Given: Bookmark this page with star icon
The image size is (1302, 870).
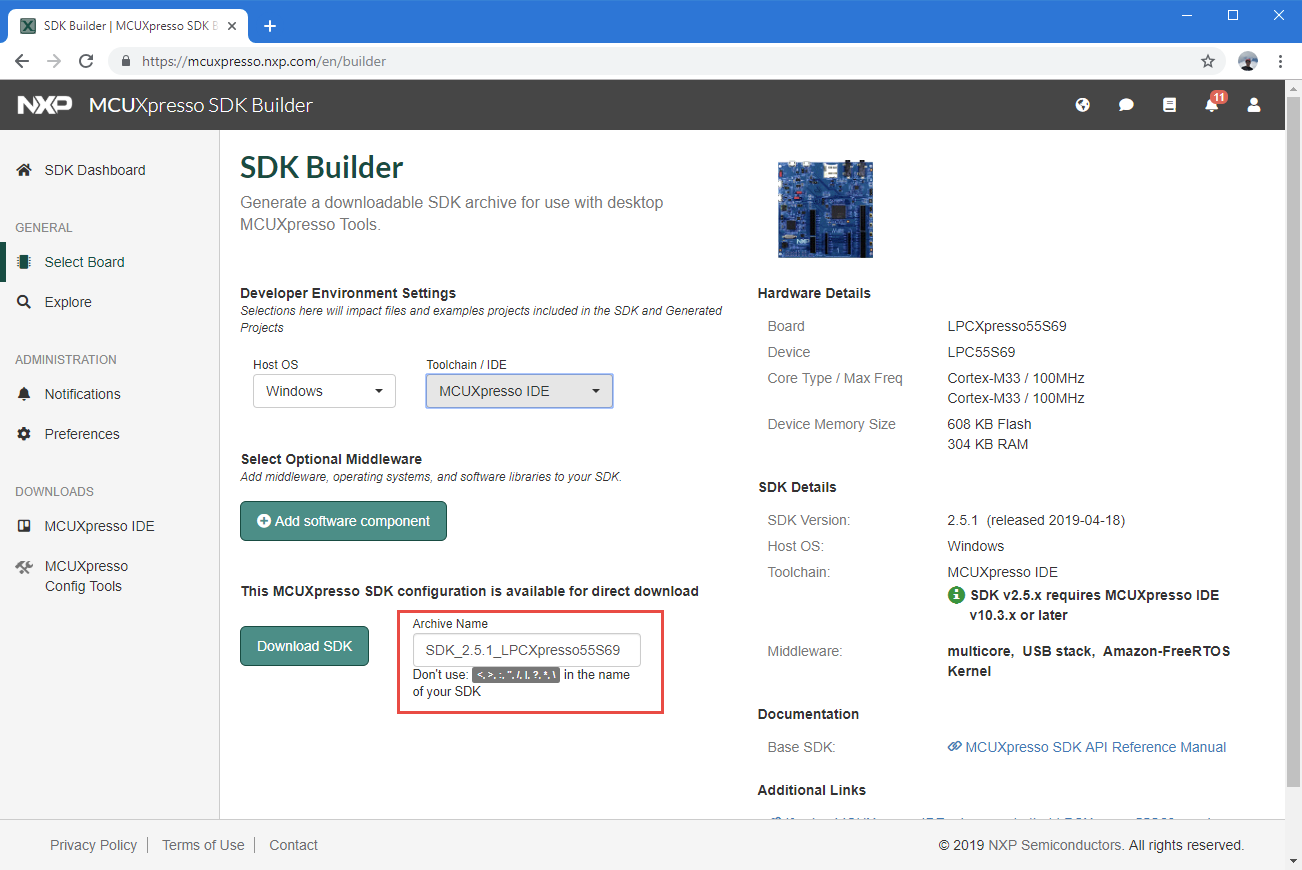Looking at the screenshot, I should coord(1208,61).
